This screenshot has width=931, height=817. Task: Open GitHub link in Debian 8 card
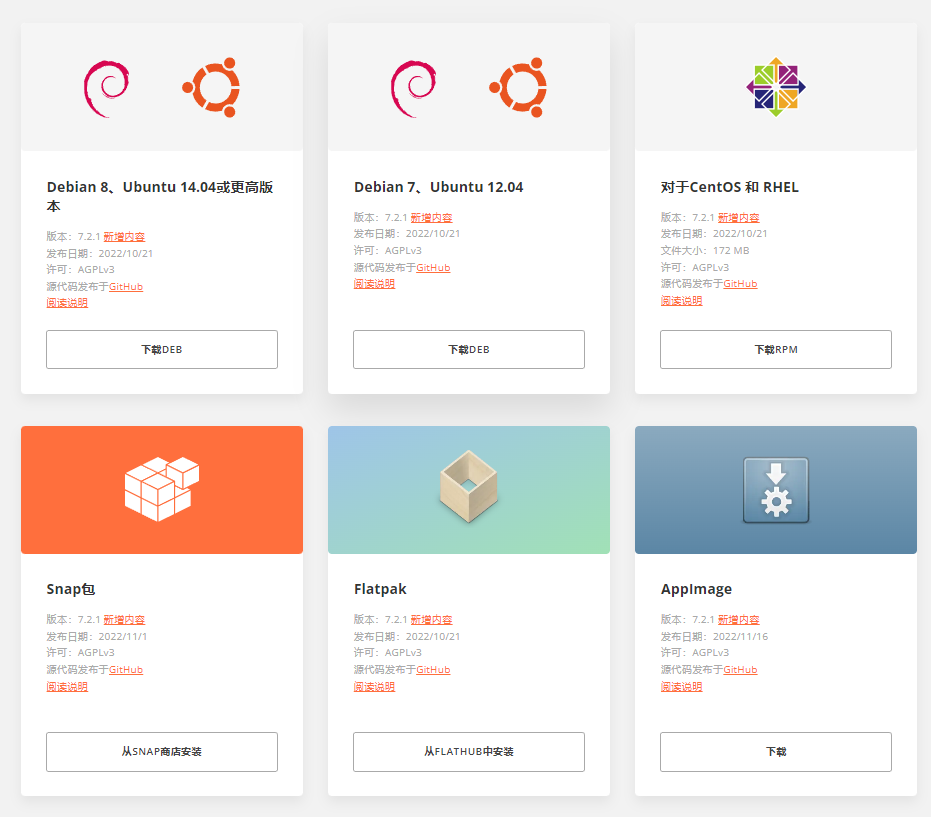point(126,286)
